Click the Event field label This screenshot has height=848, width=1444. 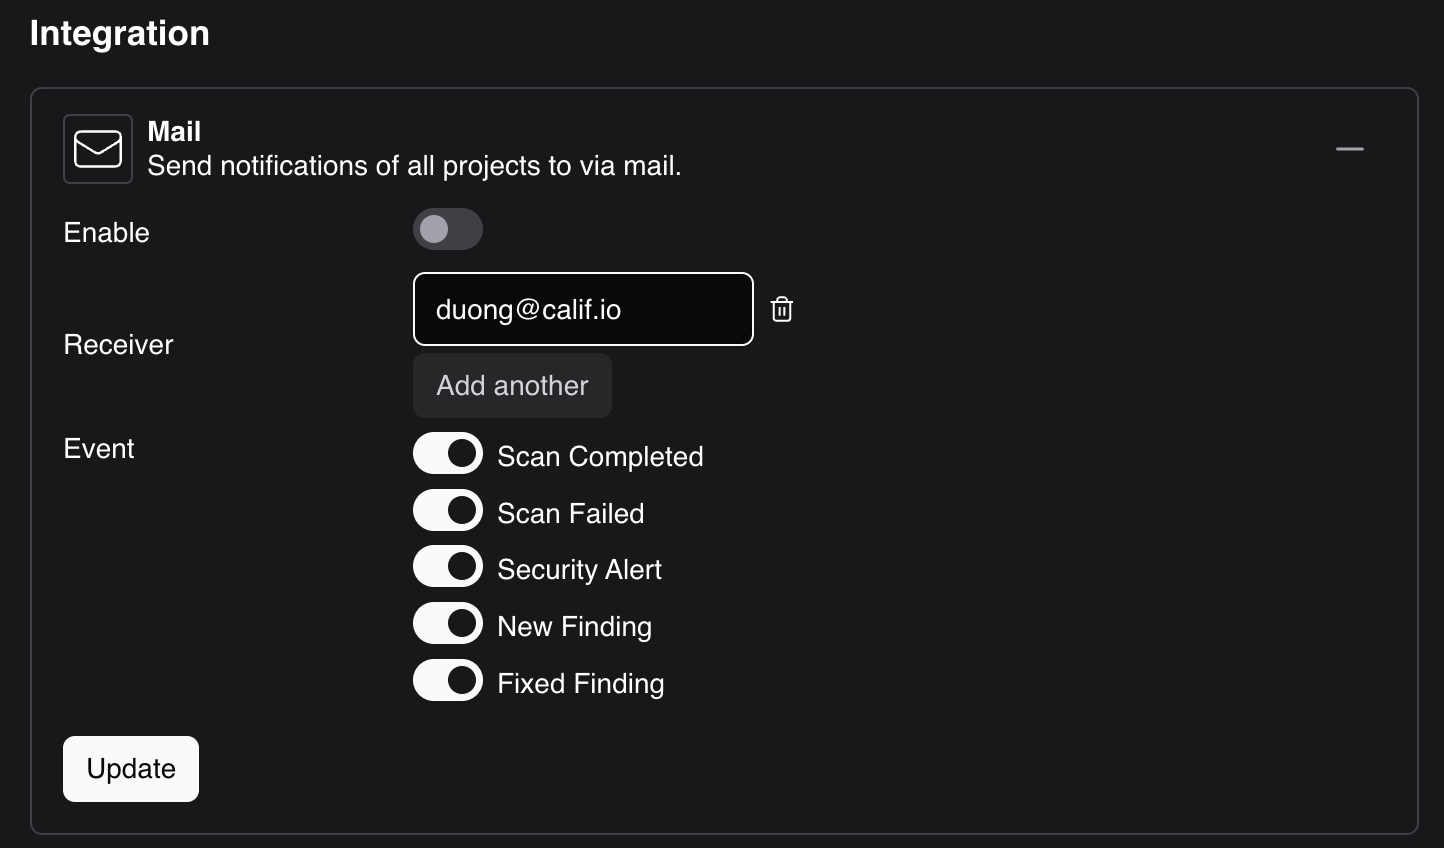(x=98, y=448)
